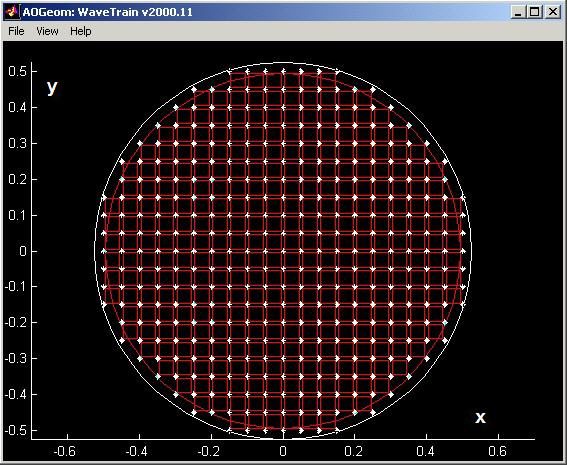Click the AOGeom WaveTrain title bar text

click(x=108, y=12)
